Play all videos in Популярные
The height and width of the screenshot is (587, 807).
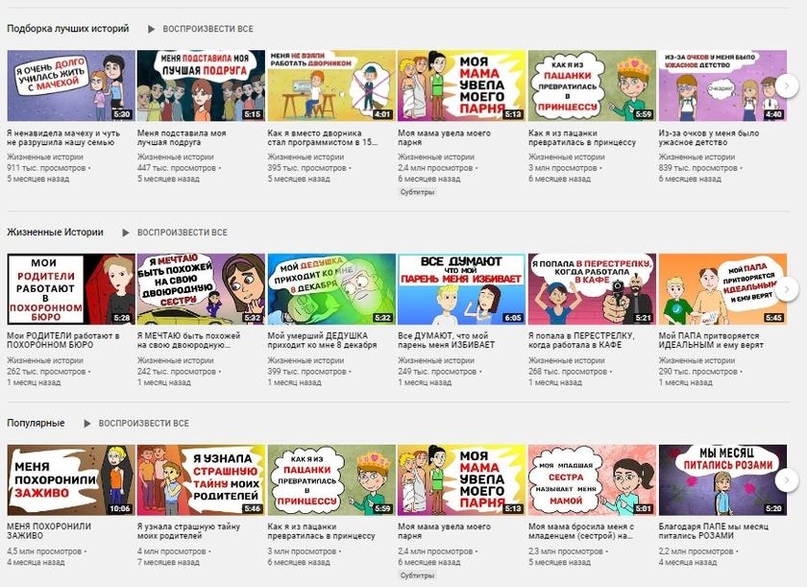[x=144, y=423]
